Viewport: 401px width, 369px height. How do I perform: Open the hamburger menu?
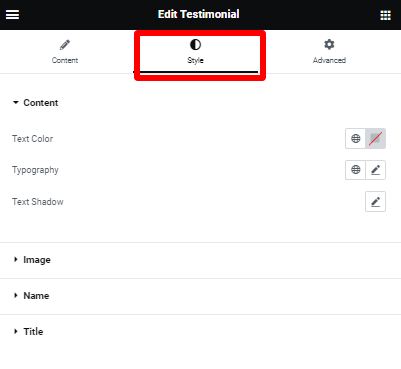point(12,14)
